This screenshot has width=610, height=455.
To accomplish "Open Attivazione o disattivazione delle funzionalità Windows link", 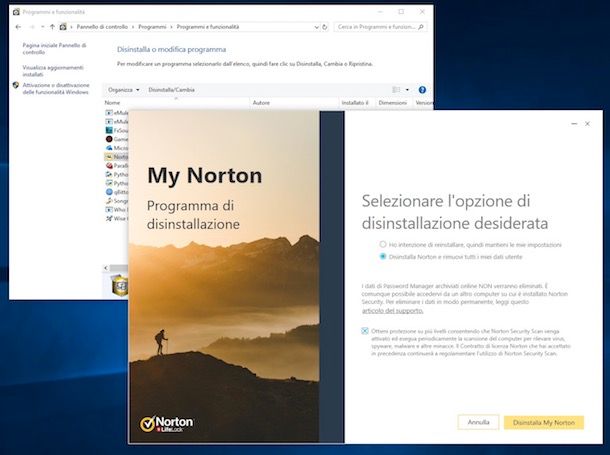I will (56, 89).
